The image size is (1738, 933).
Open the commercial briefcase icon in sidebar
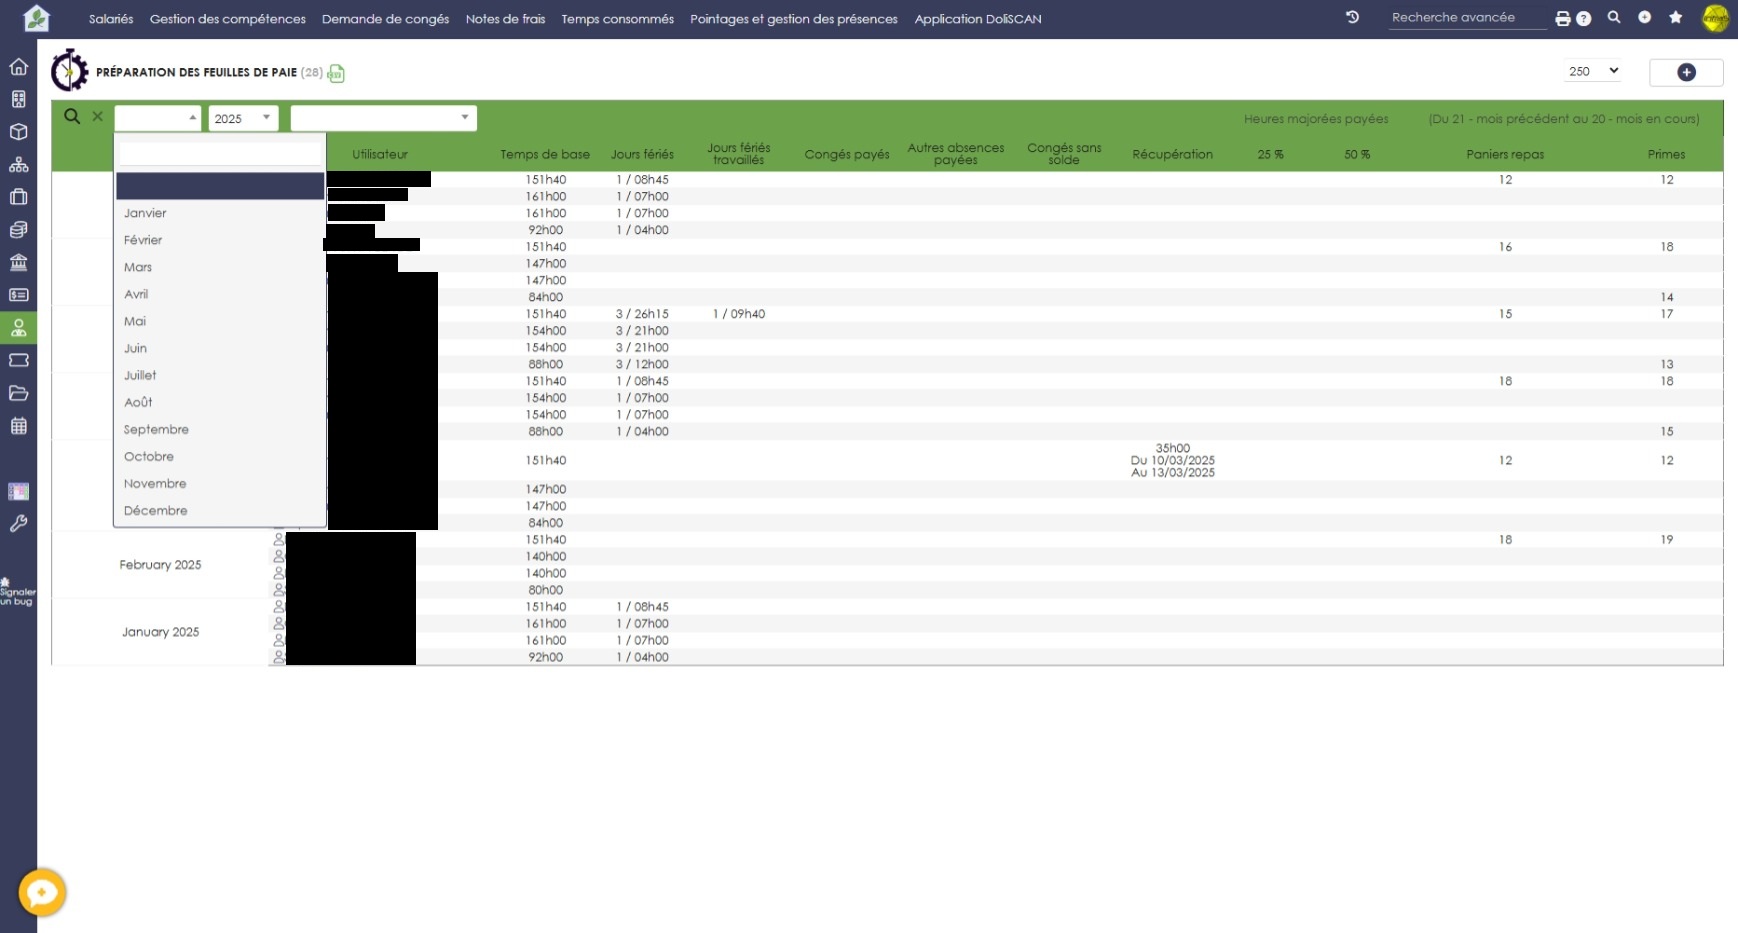point(18,197)
